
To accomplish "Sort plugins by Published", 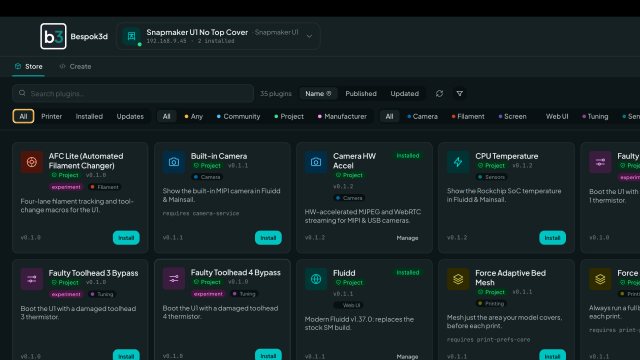I will click(x=361, y=93).
